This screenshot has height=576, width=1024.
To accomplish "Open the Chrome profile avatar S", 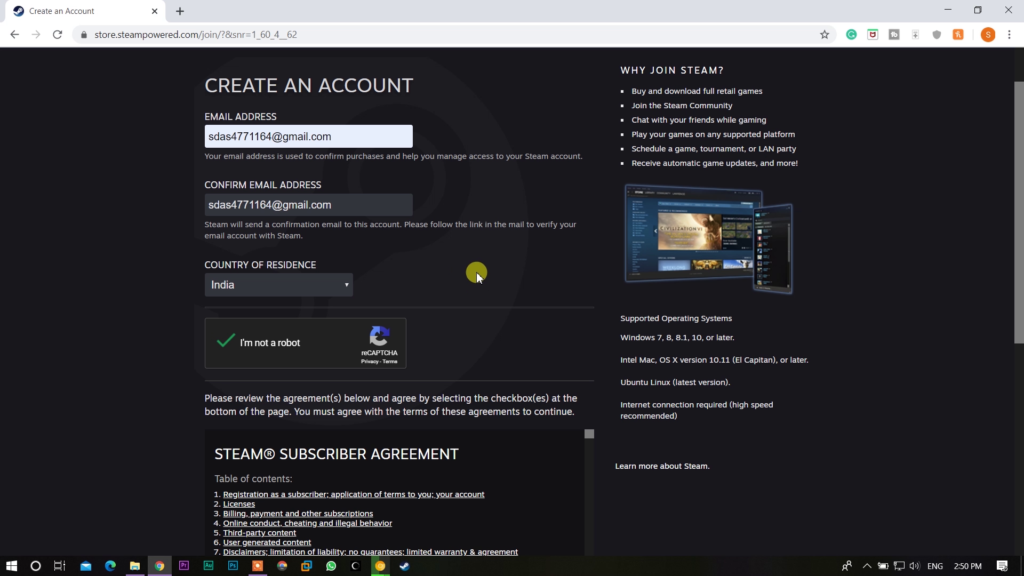I will click(x=987, y=35).
